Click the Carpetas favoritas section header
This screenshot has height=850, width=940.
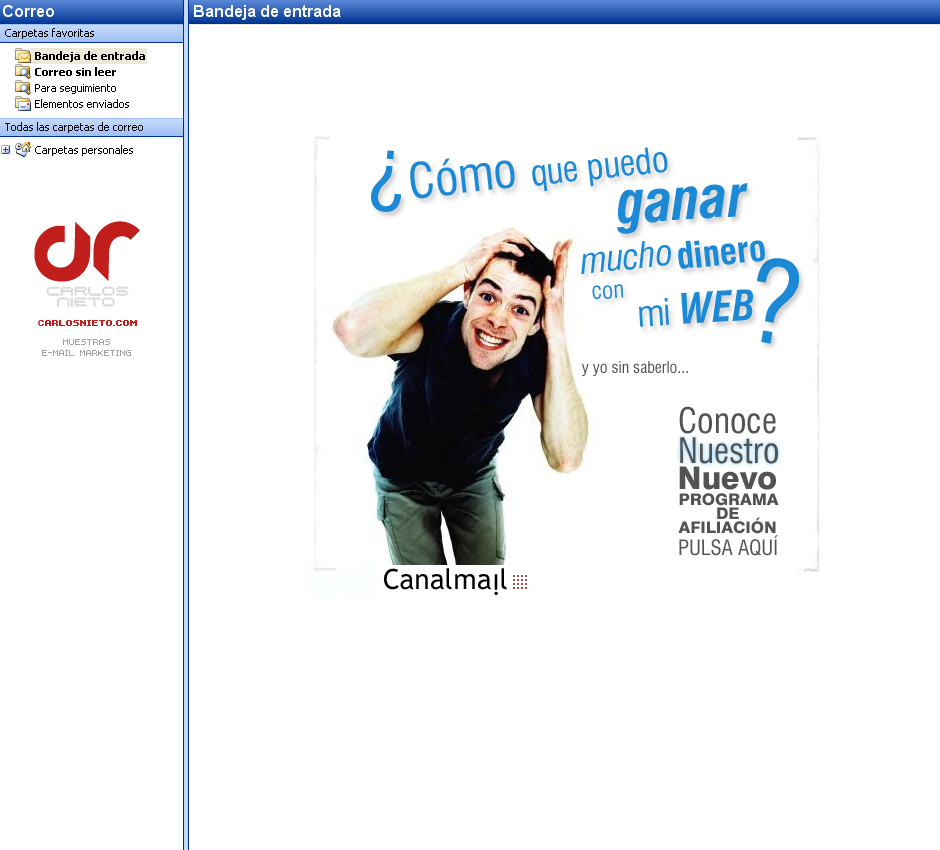pos(91,33)
